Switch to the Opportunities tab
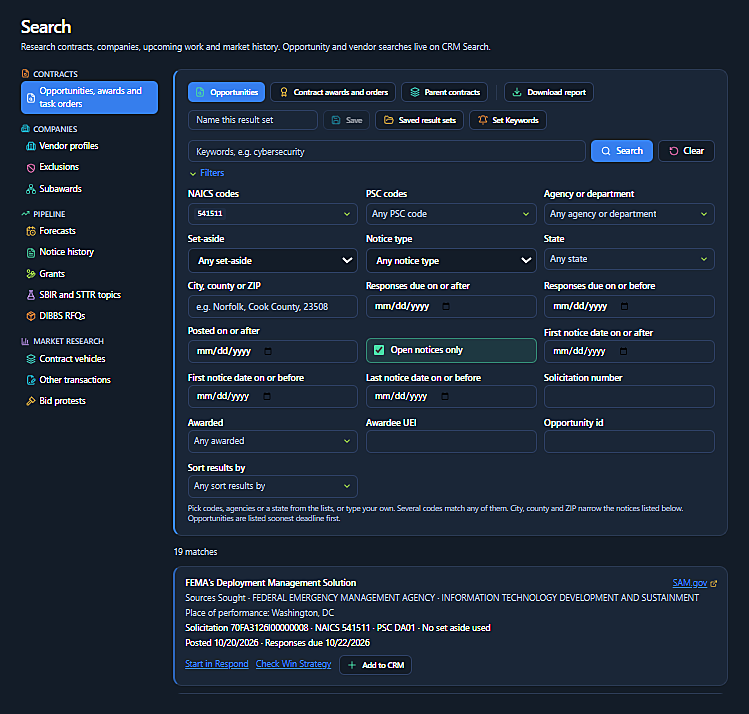The height and width of the screenshot is (714, 749). click(x=226, y=92)
